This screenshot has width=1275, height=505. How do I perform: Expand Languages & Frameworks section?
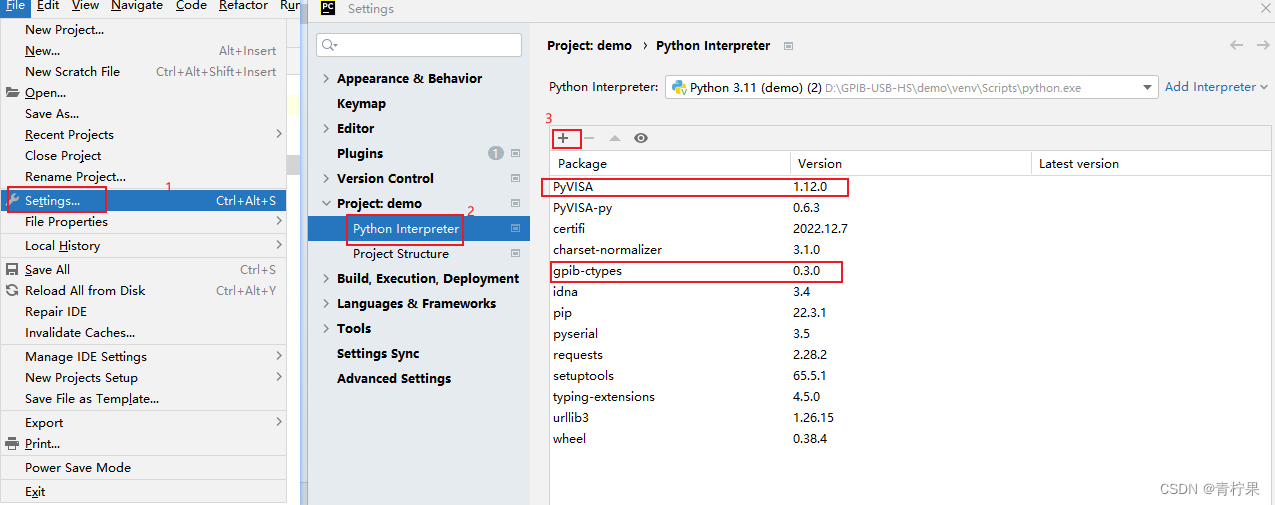point(326,303)
